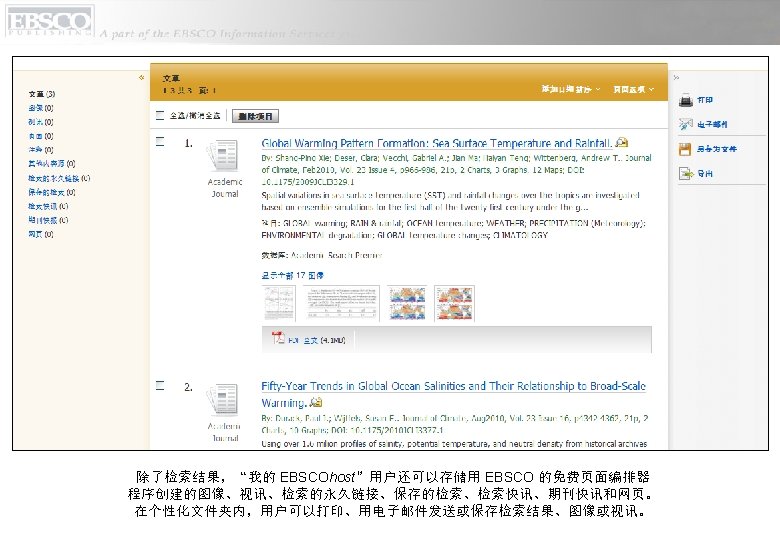Click the floppy disk save-as-file icon
780x540 pixels.
685,149
